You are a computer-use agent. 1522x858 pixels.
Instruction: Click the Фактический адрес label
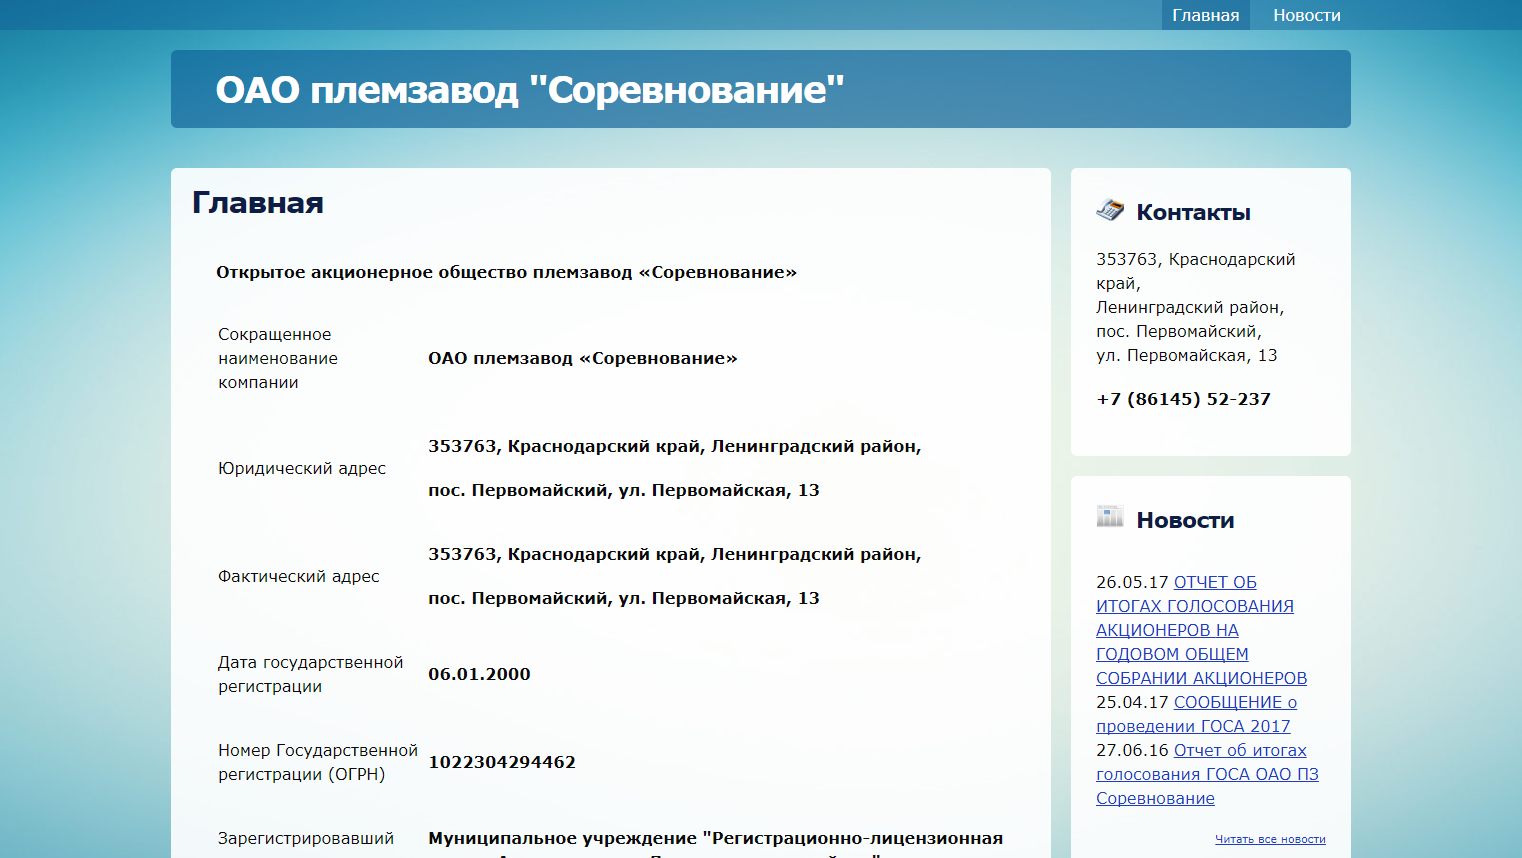coord(299,576)
